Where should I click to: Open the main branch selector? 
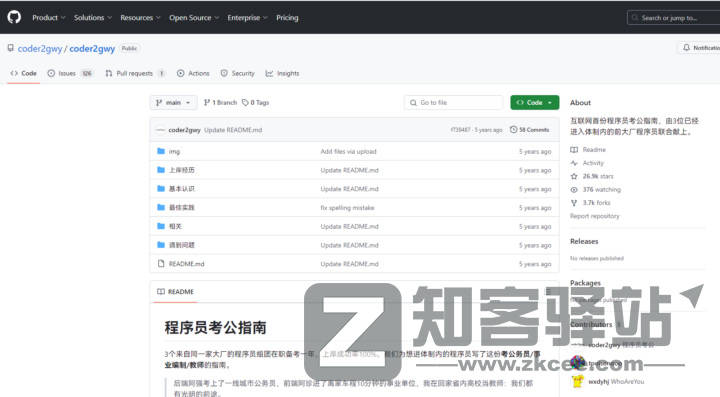tap(173, 102)
